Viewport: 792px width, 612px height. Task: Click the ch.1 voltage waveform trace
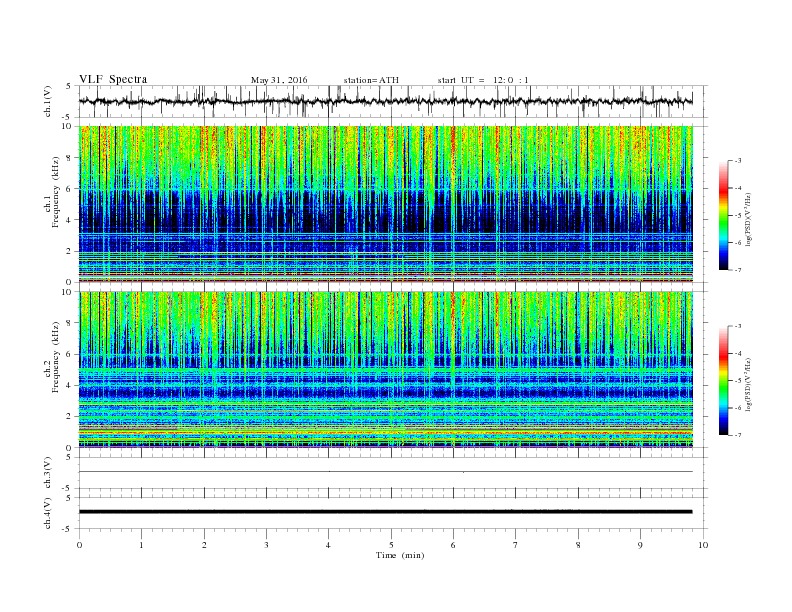pos(386,101)
